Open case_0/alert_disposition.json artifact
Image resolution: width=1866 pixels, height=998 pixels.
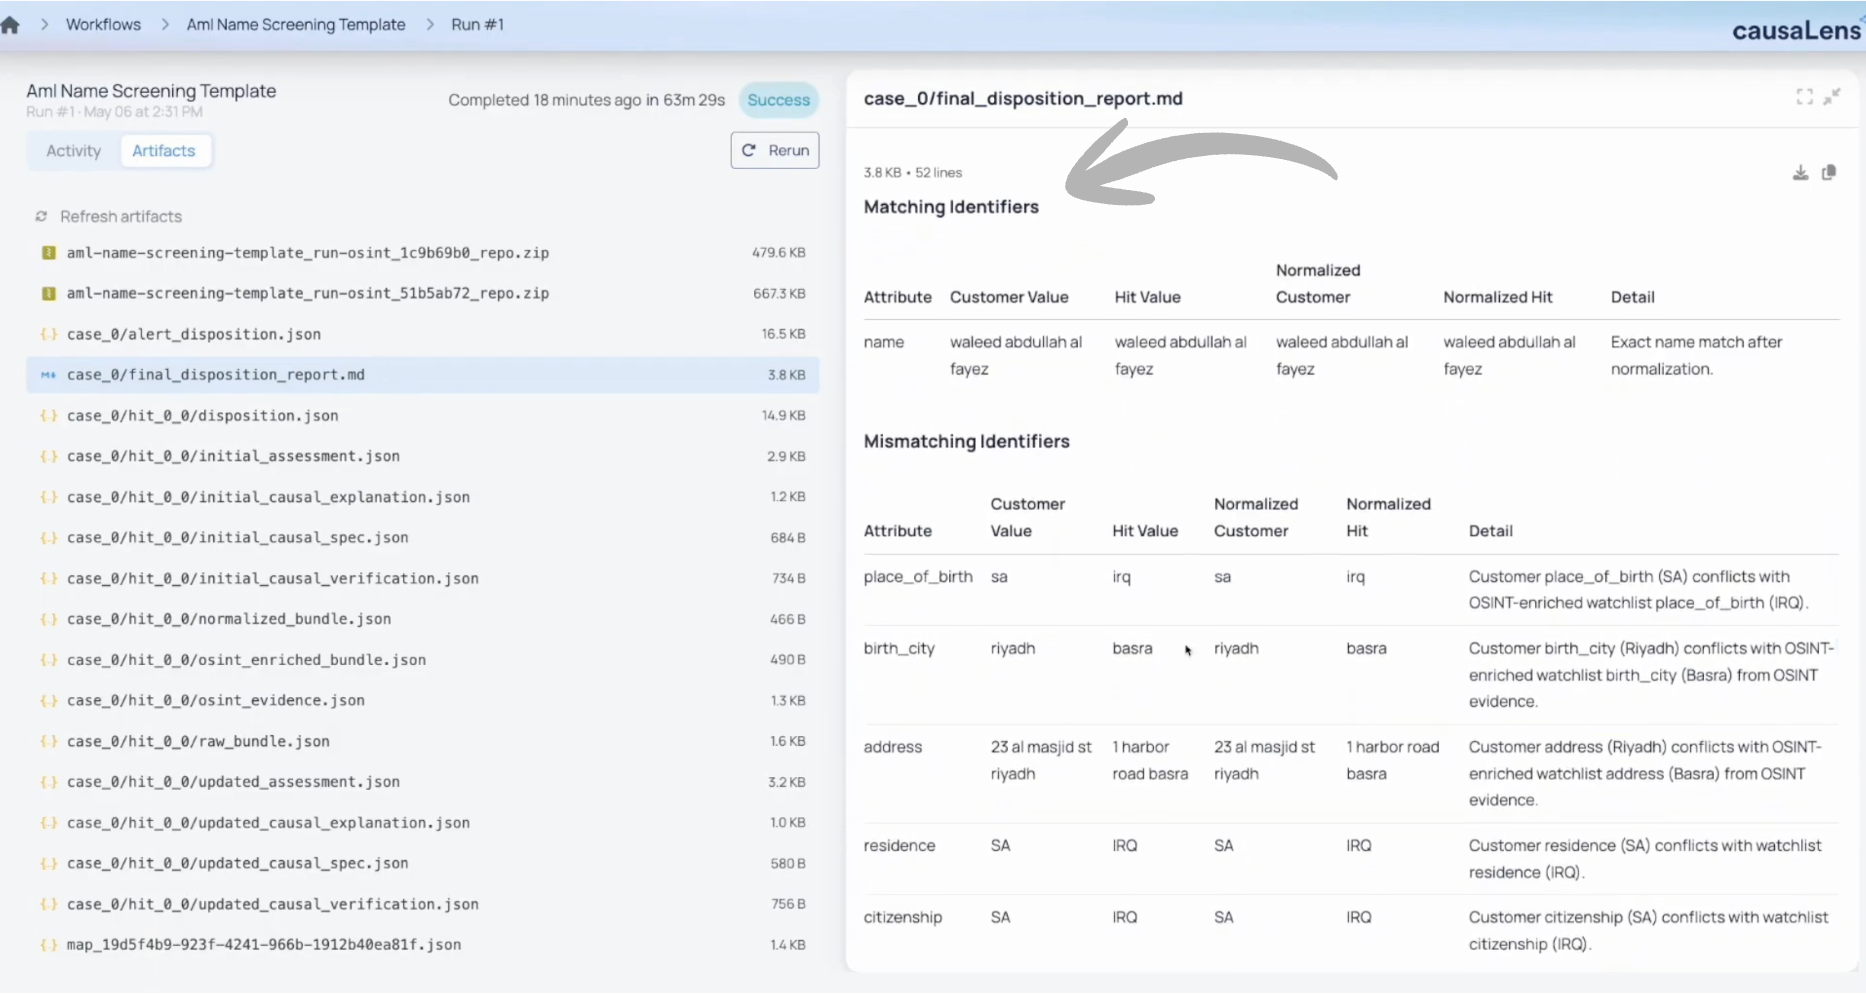point(423,334)
